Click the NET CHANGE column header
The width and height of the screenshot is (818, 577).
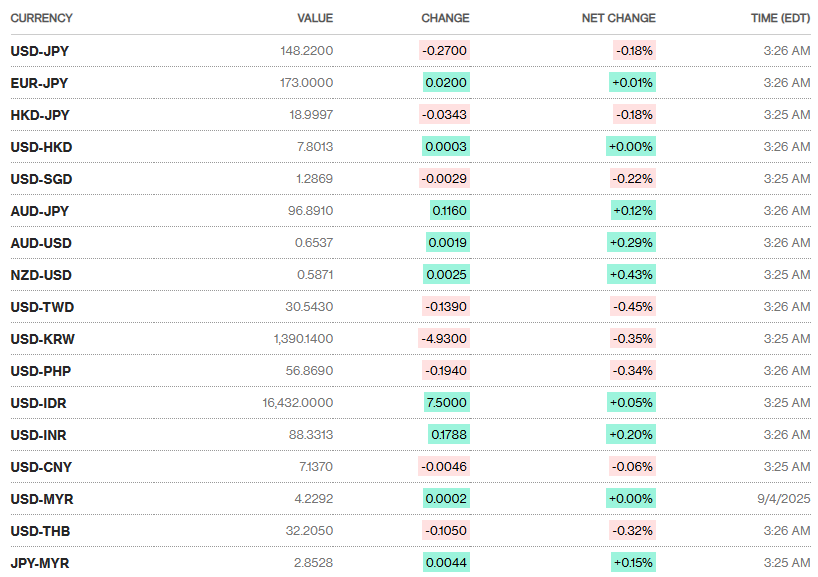click(x=619, y=18)
